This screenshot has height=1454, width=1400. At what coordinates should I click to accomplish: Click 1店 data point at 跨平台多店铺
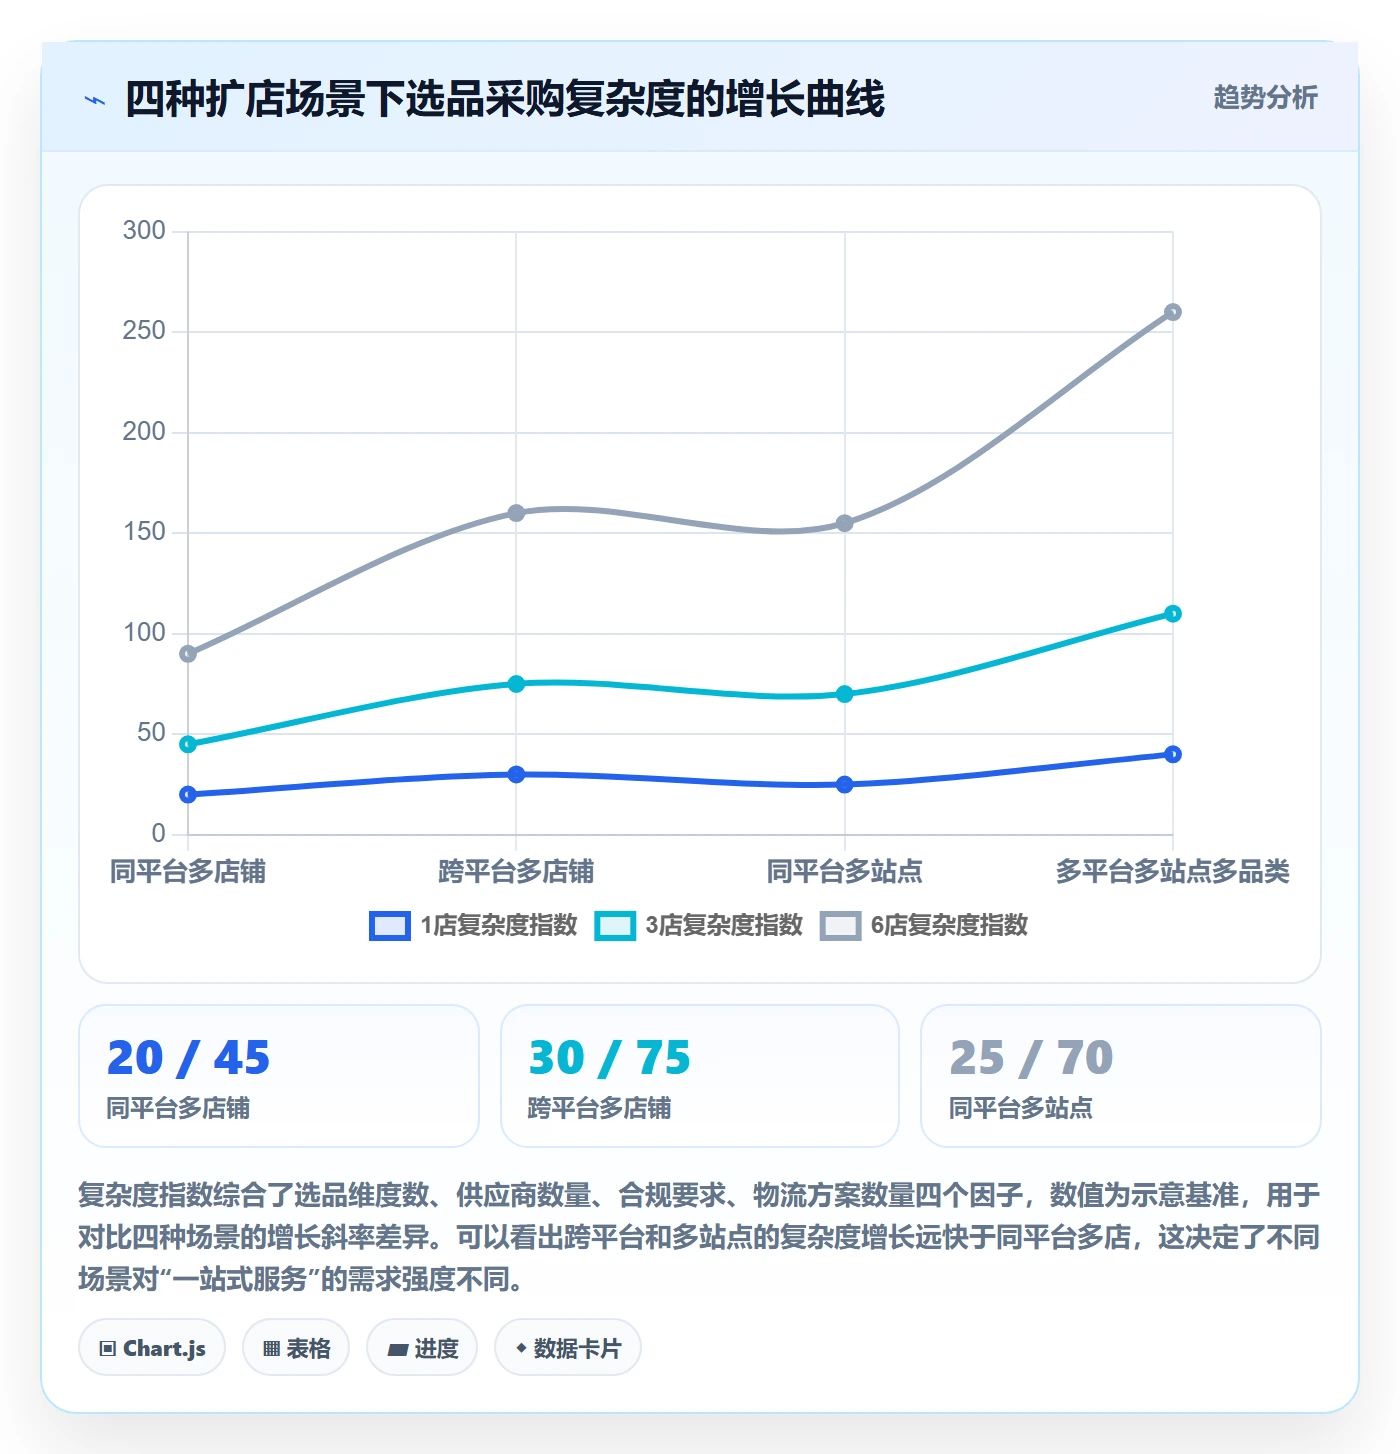[516, 774]
